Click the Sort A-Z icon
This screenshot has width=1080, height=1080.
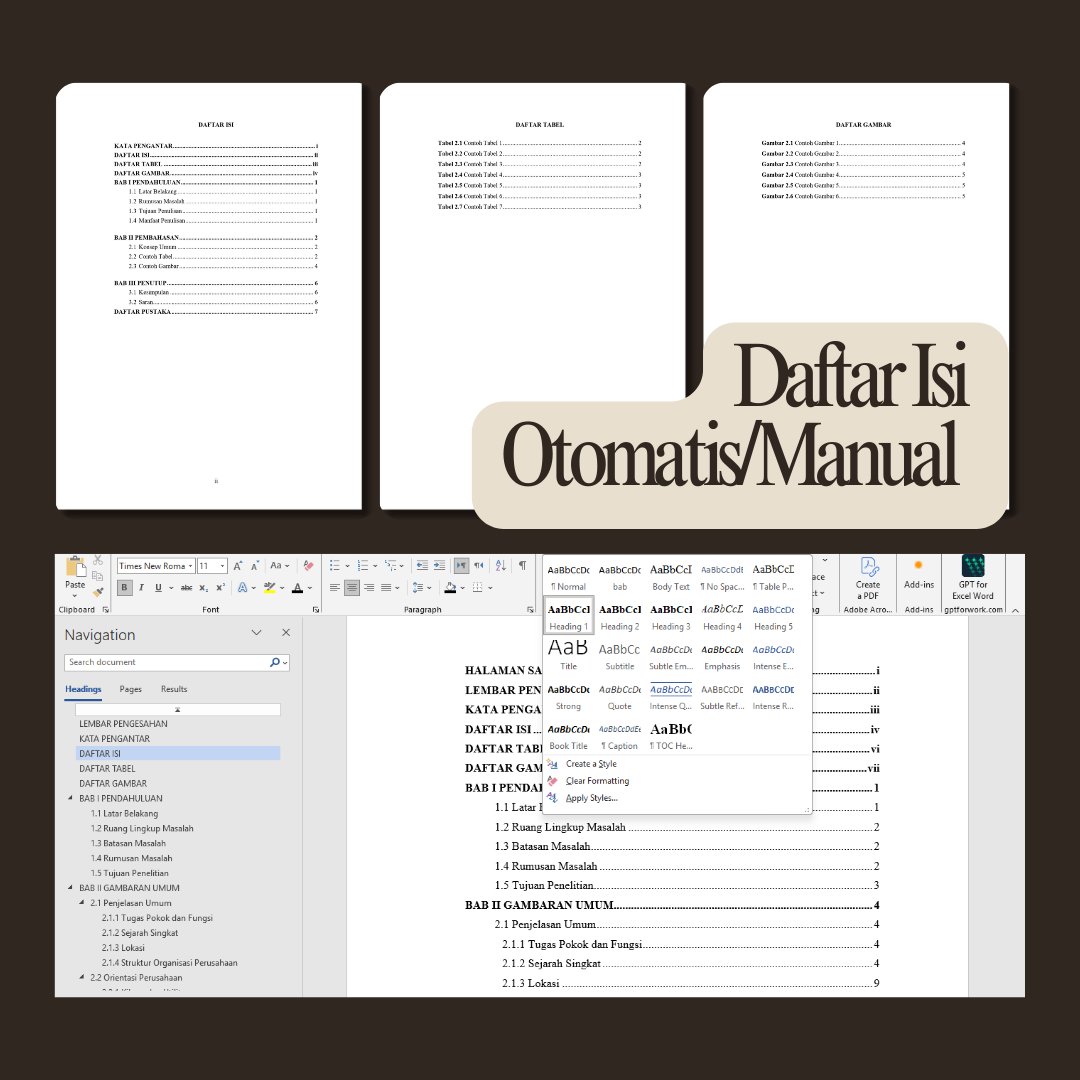pos(501,565)
